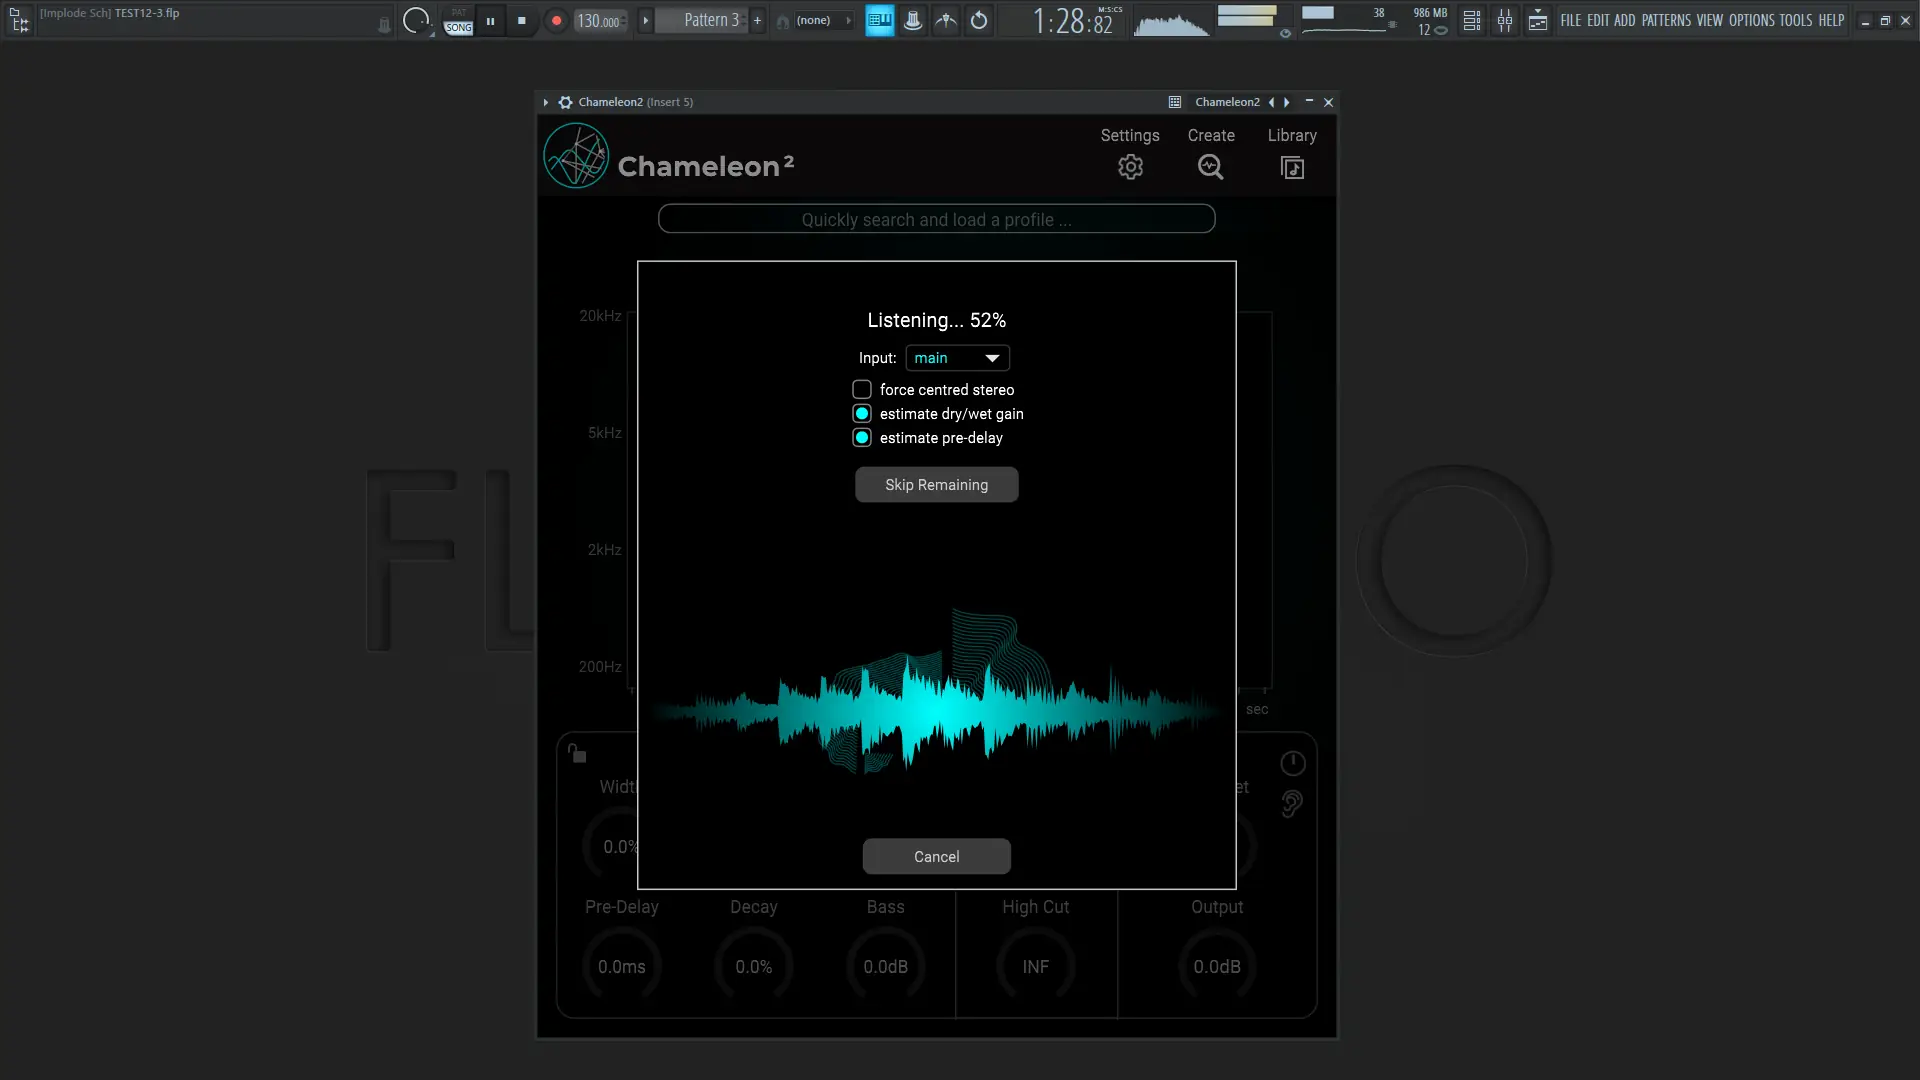The image size is (1920, 1080).
Task: Click the record button in transport
Action: coord(556,20)
